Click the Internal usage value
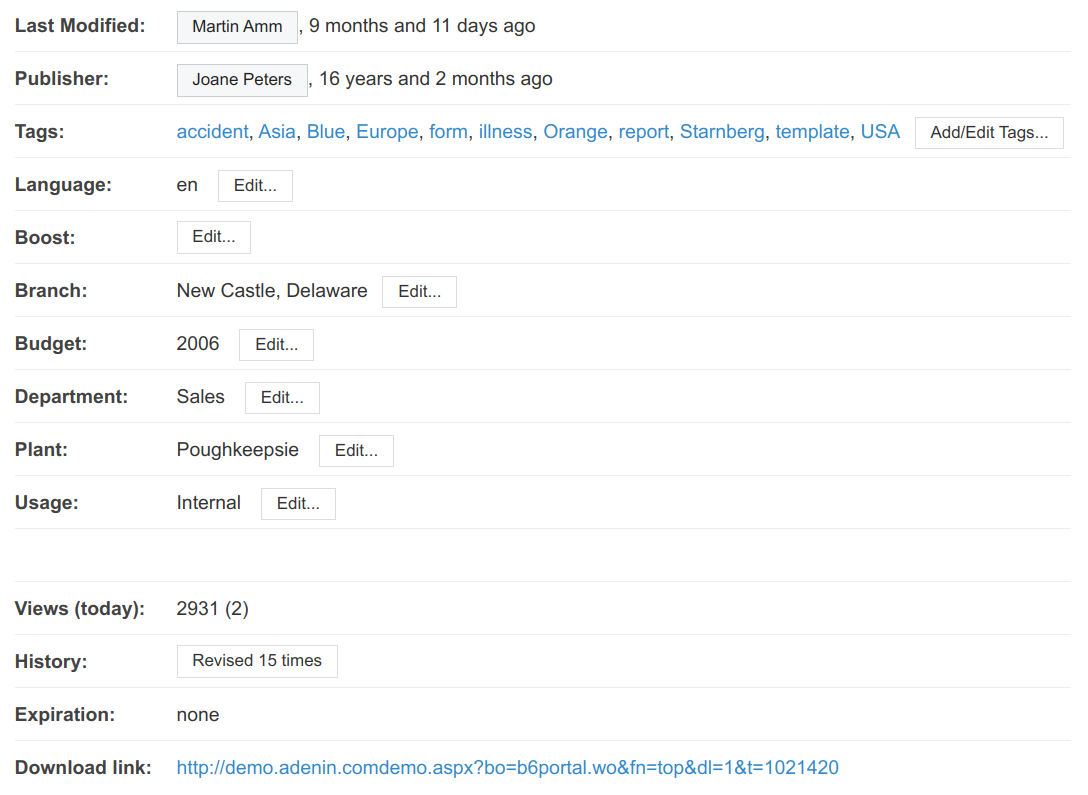The height and width of the screenshot is (795, 1088). [209, 502]
